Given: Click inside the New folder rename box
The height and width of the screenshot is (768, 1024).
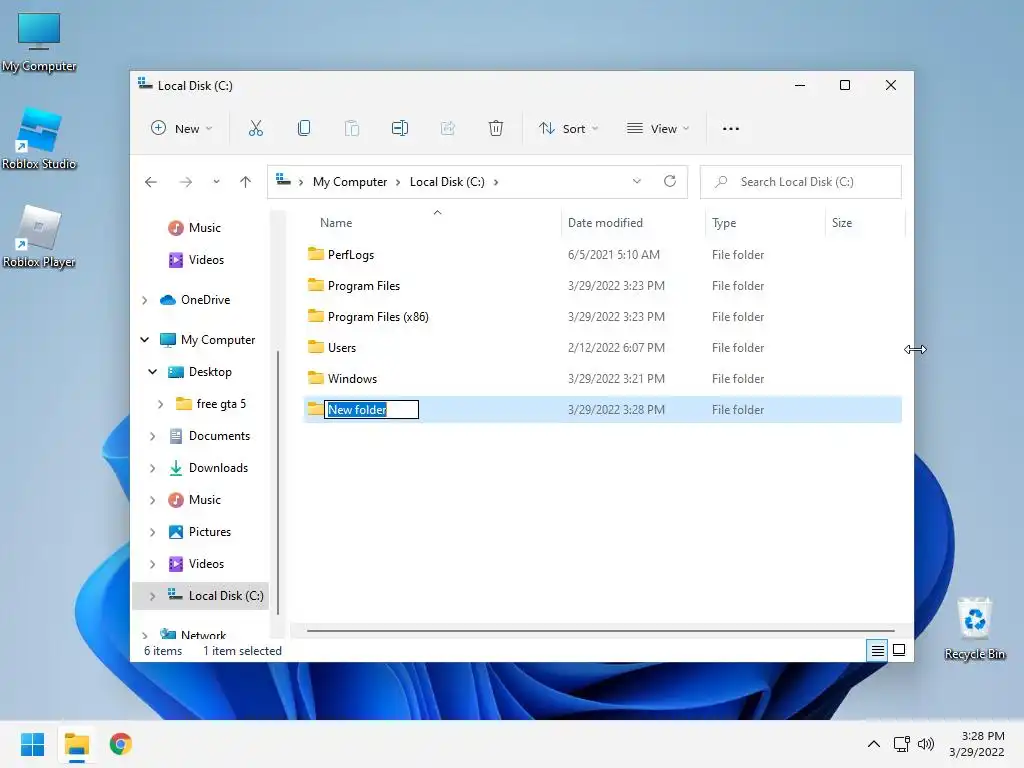Looking at the screenshot, I should pyautogui.click(x=372, y=409).
